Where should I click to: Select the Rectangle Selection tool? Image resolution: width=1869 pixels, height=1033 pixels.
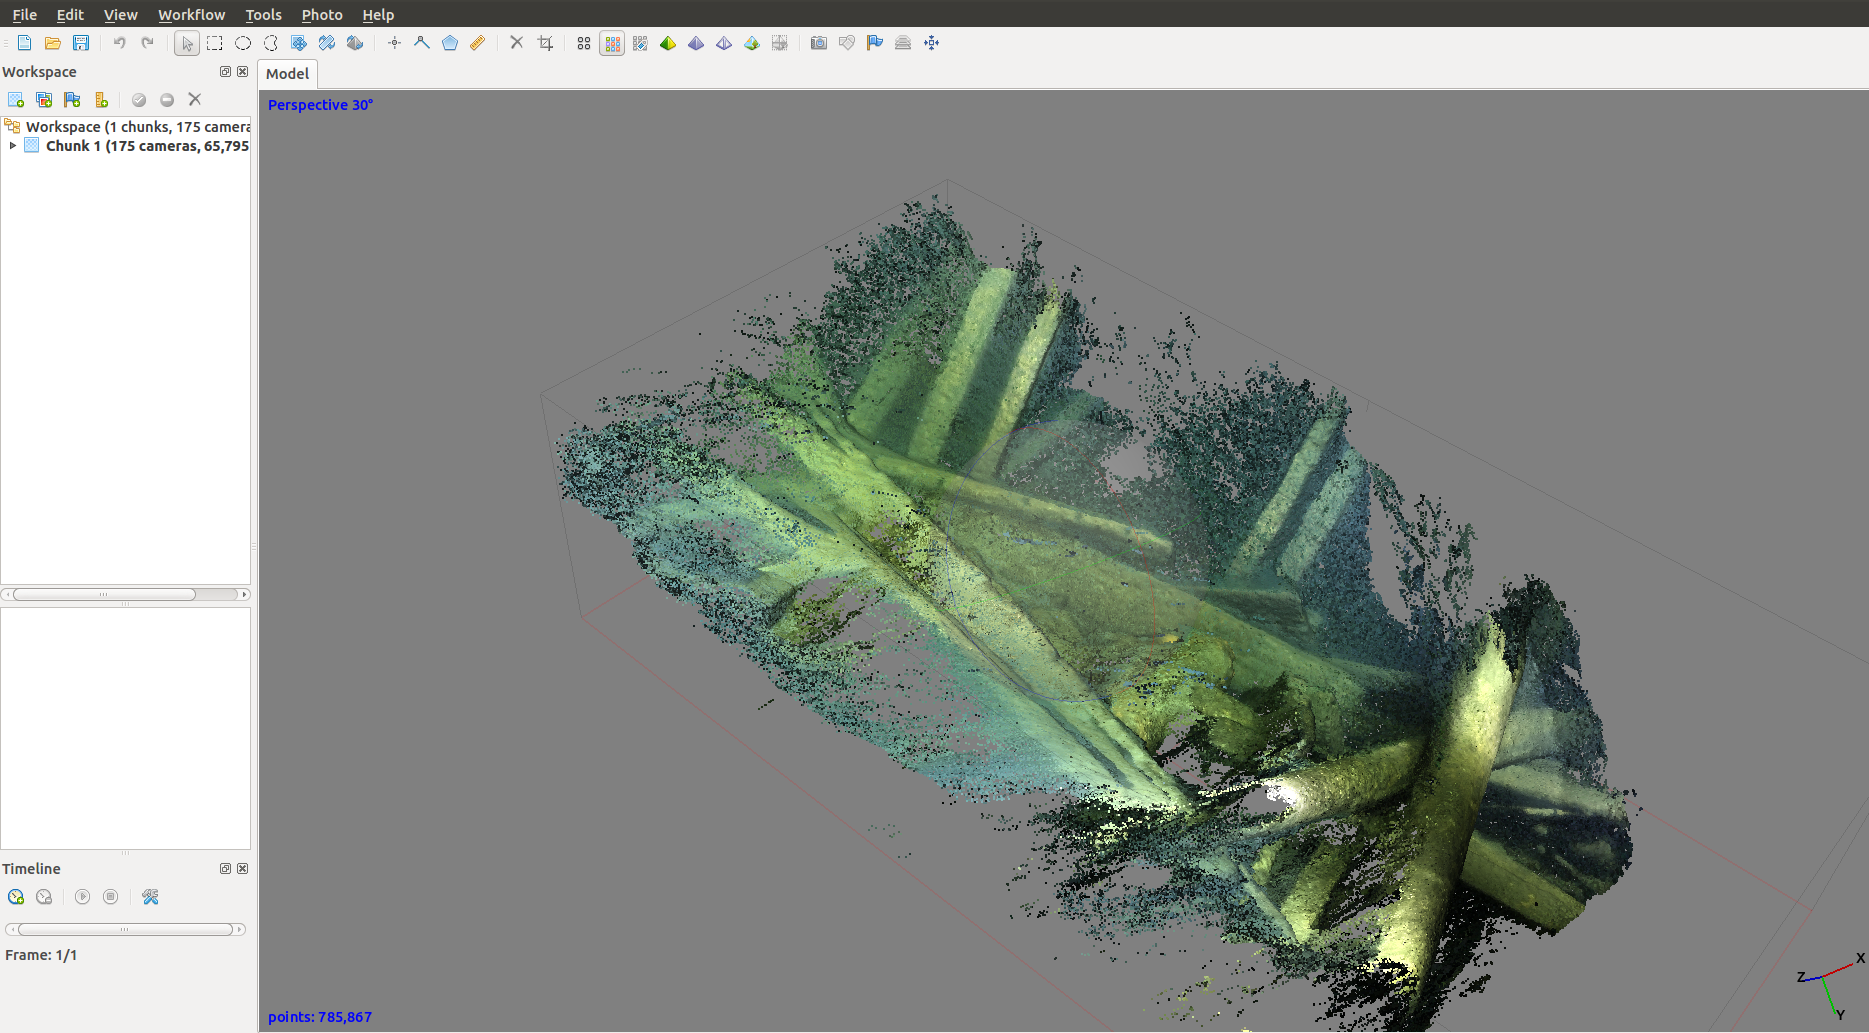coord(215,43)
